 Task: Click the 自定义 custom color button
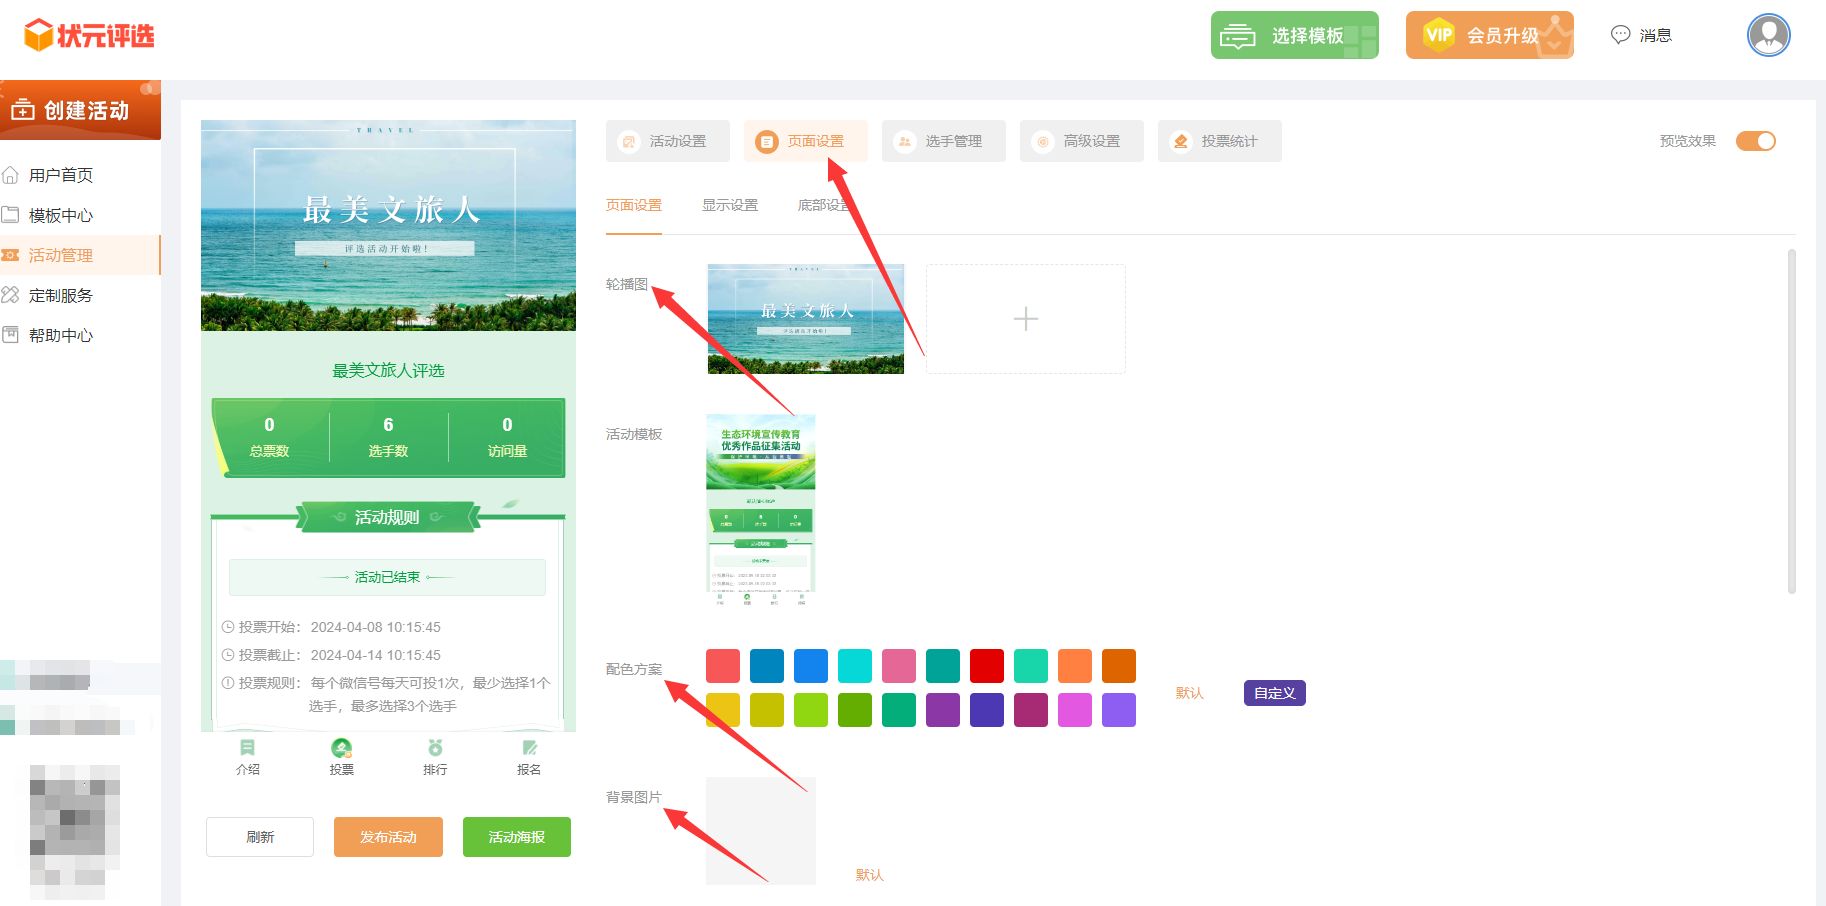coord(1274,693)
